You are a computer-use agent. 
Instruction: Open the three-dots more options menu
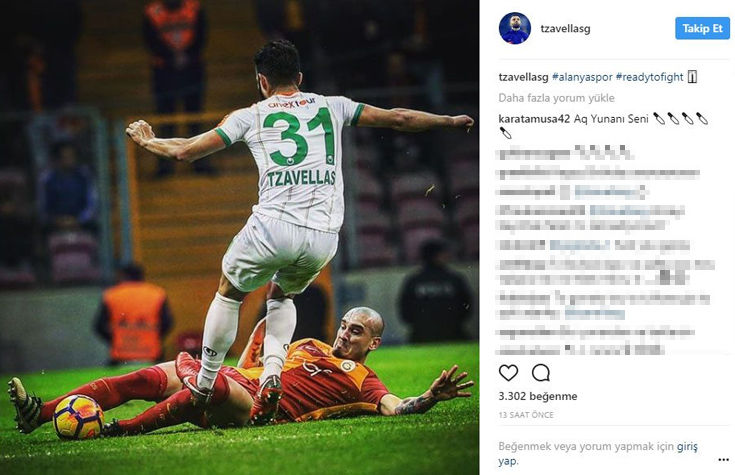coord(723,460)
